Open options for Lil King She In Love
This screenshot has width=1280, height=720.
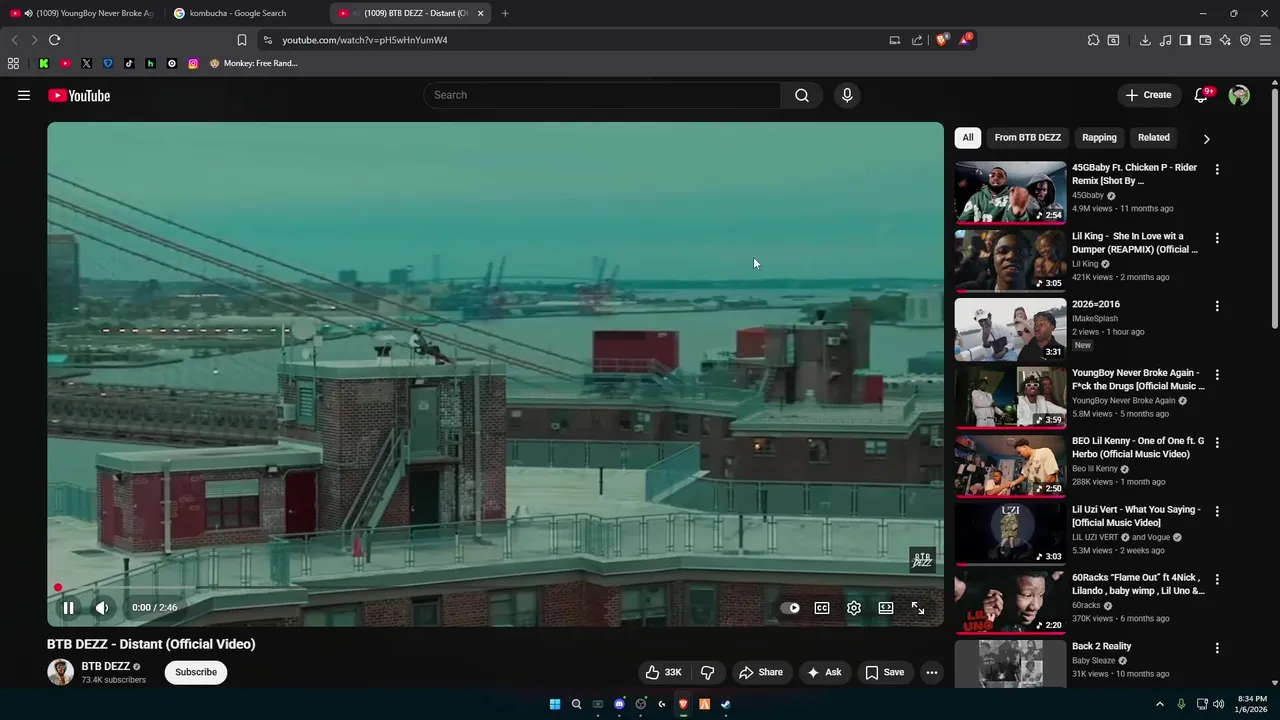click(x=1217, y=238)
